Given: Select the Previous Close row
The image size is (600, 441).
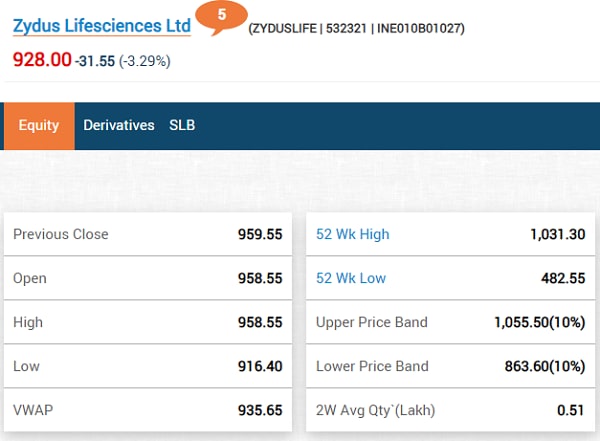Looking at the screenshot, I should 149,234.
